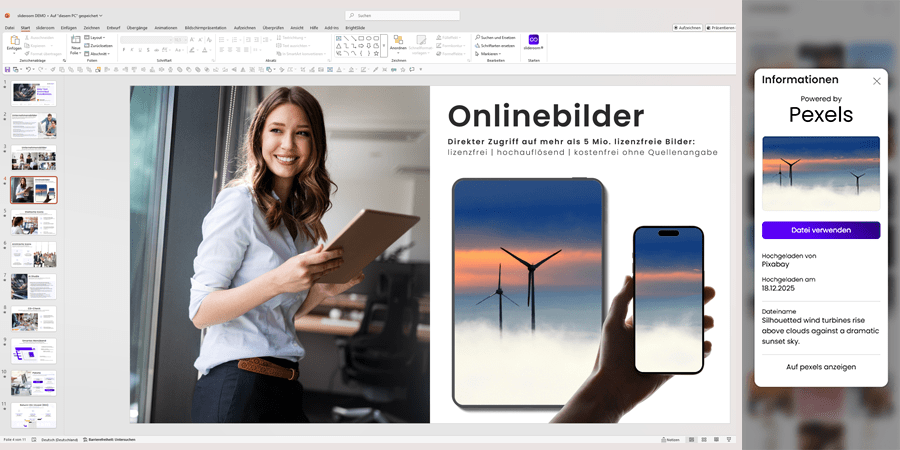Click the slideroom launch icon in ribbon
This screenshot has width=900, height=450.
[534, 41]
